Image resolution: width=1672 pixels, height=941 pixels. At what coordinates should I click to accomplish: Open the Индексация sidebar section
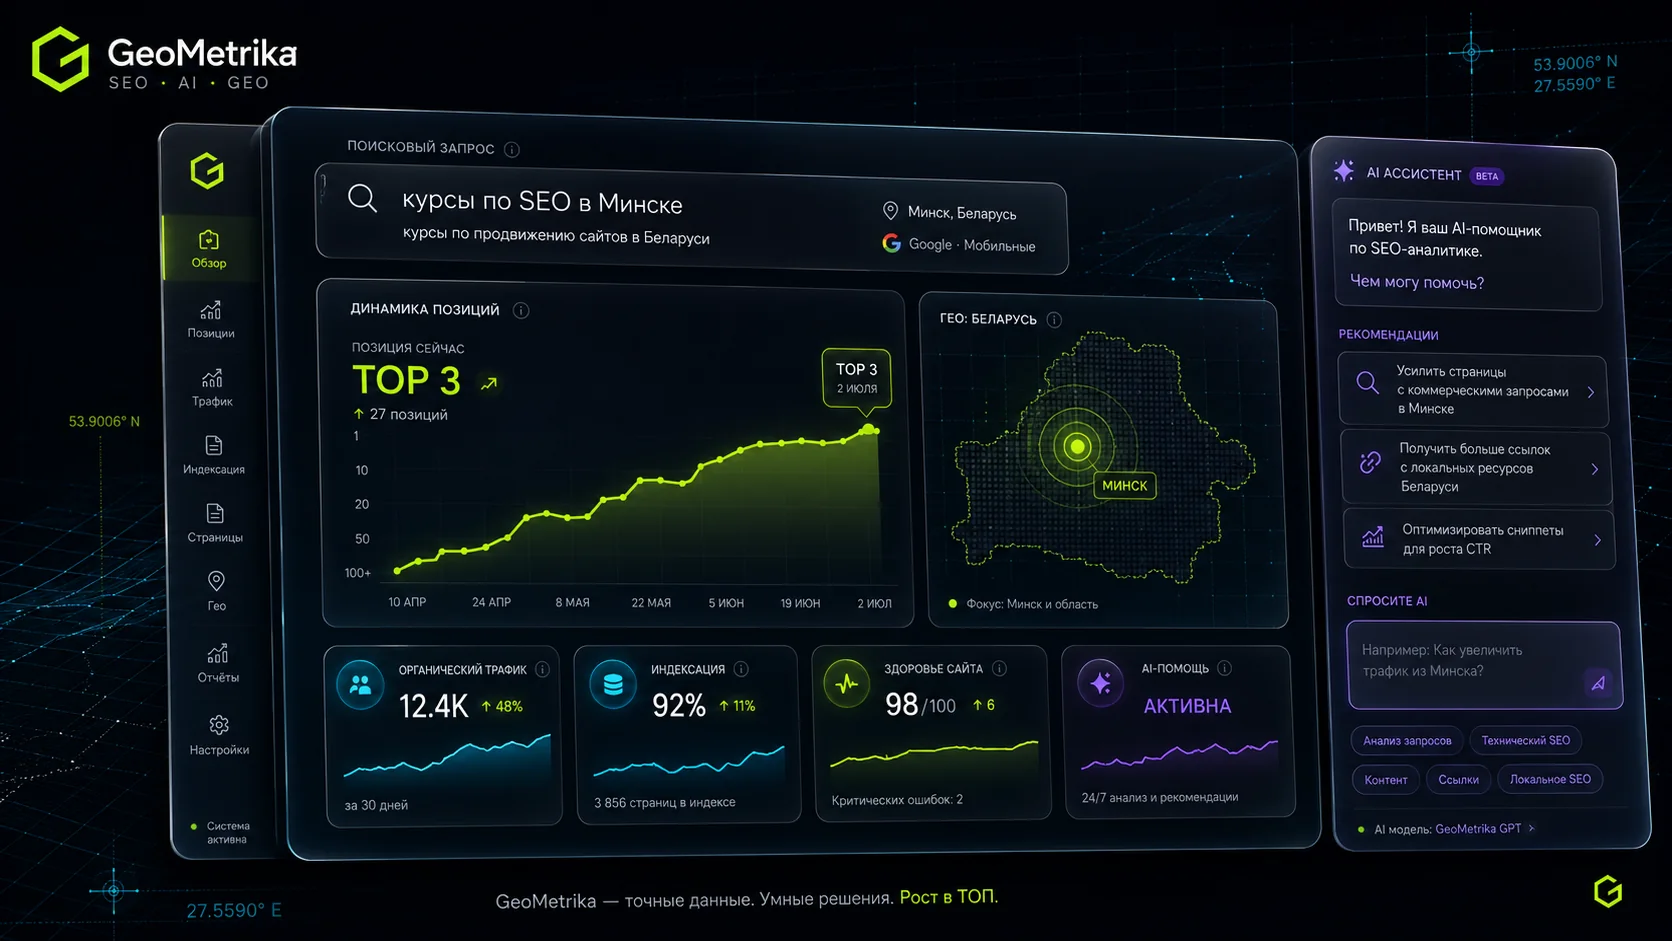point(214,455)
